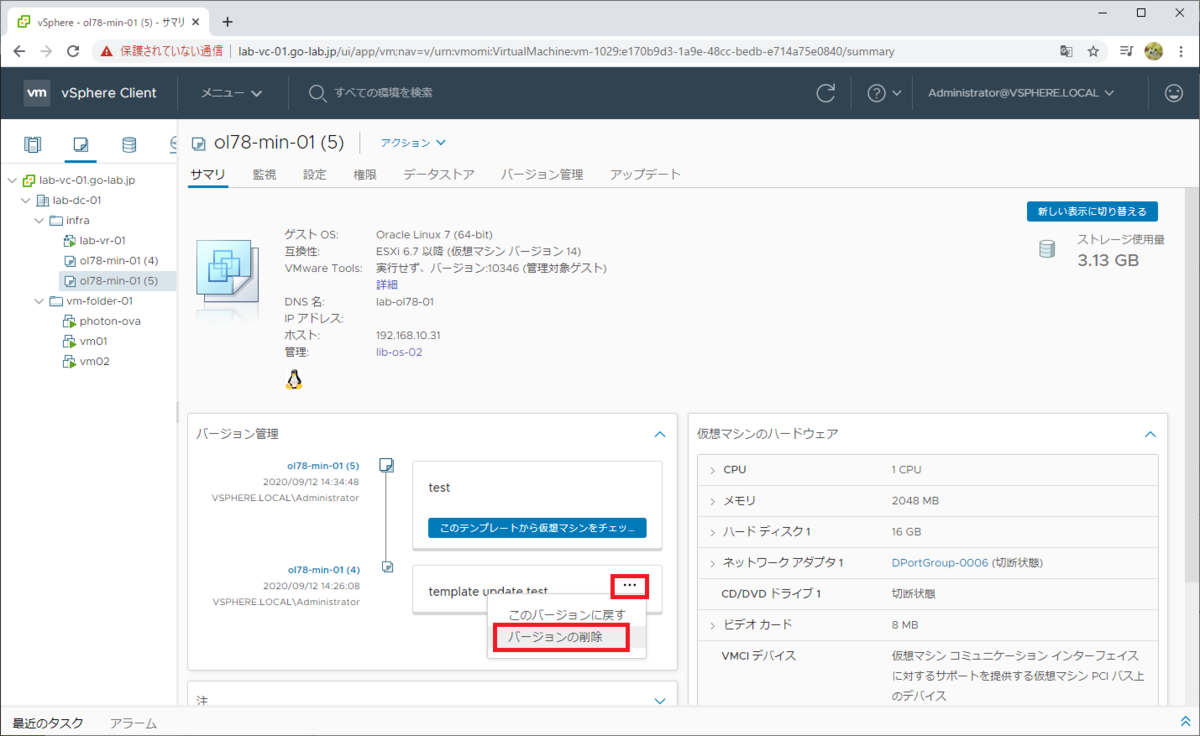Bookmark this page with the star icon
This screenshot has height=736, width=1200.
1093,51
